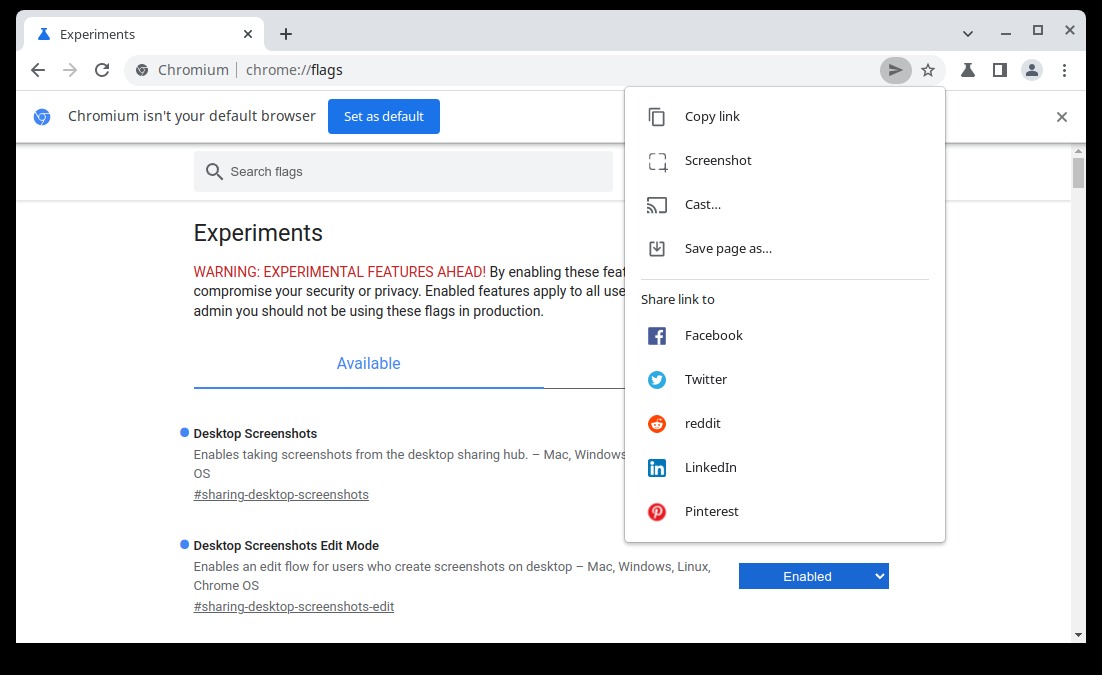This screenshot has height=675, width=1102.
Task: Open the tab search chevron dropdown
Action: (968, 33)
